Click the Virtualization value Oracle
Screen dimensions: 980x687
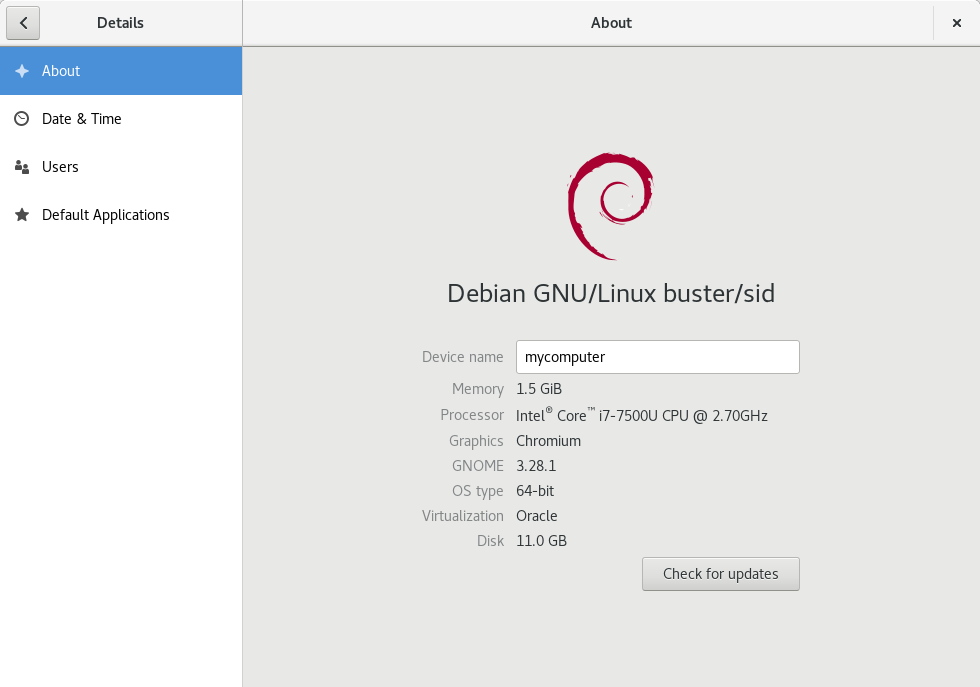(x=536, y=516)
